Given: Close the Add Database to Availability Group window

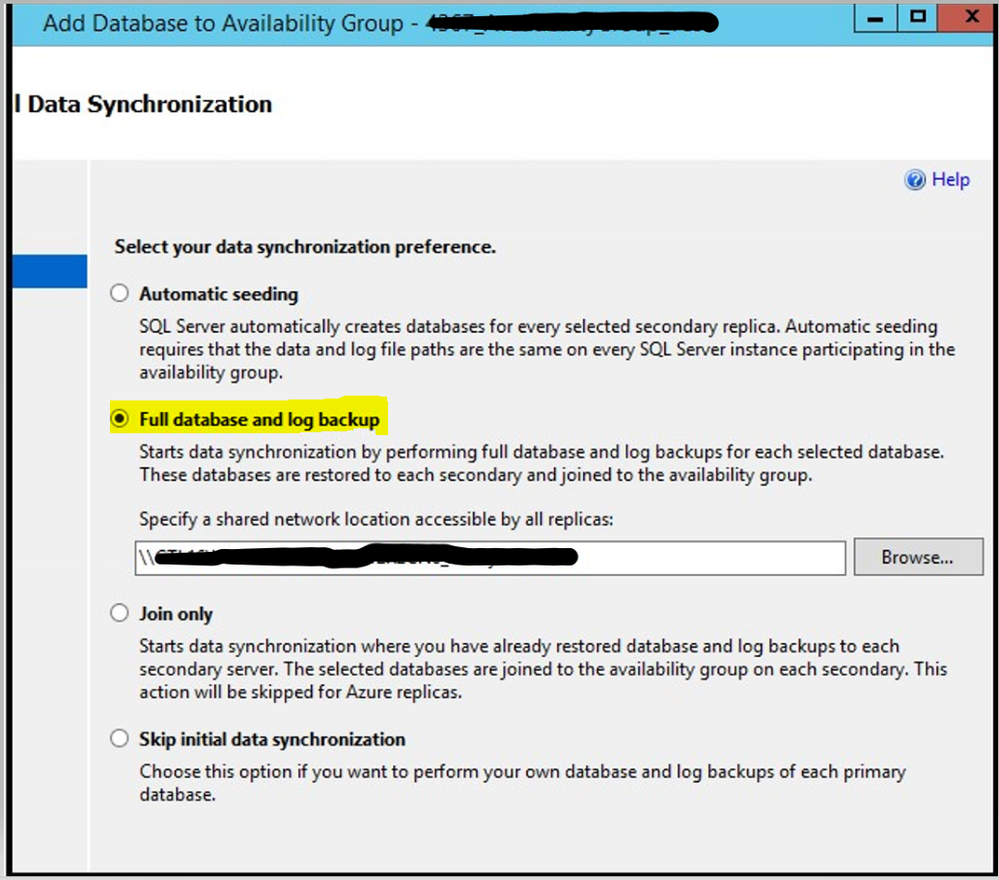Looking at the screenshot, I should [x=970, y=17].
